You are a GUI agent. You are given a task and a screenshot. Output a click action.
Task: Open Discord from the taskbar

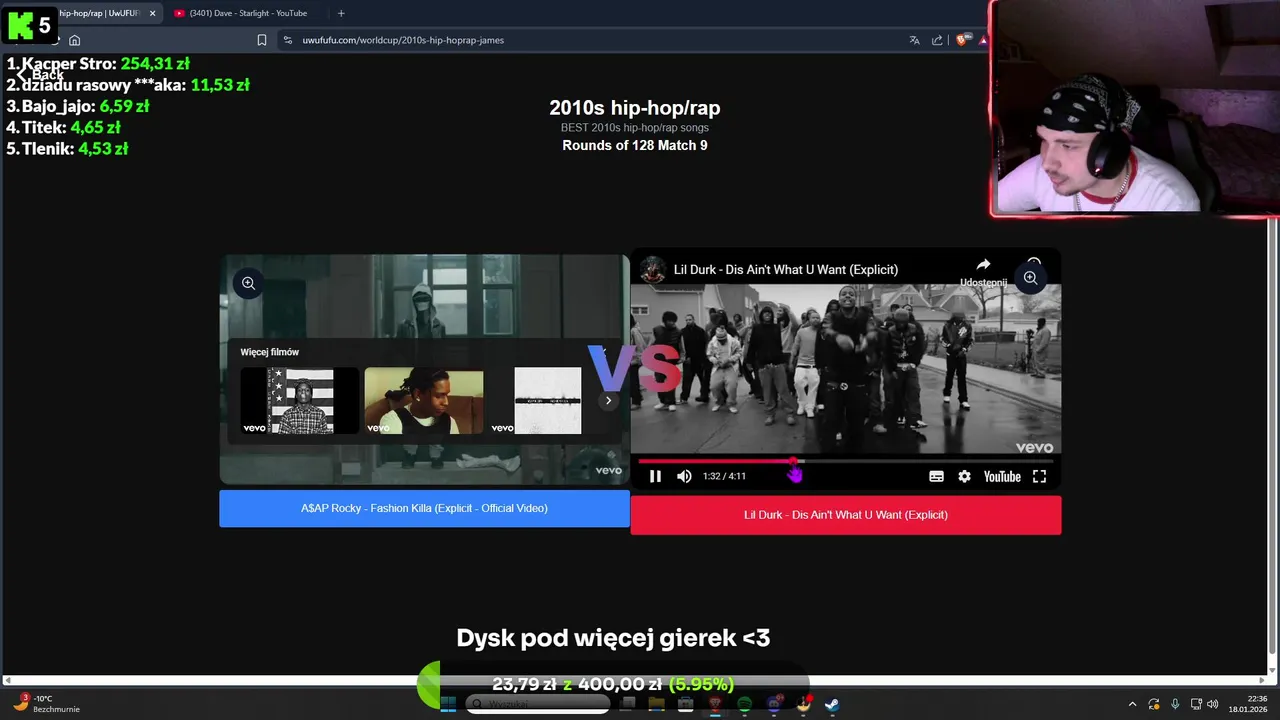point(774,704)
